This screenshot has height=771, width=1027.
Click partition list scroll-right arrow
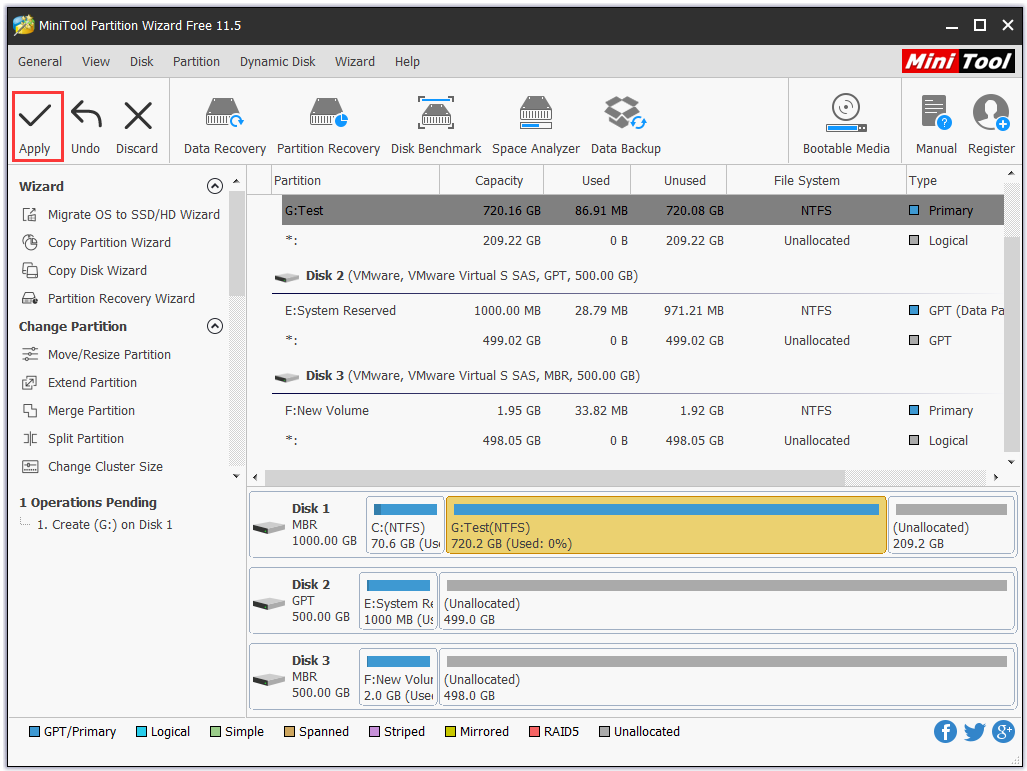[x=996, y=478]
